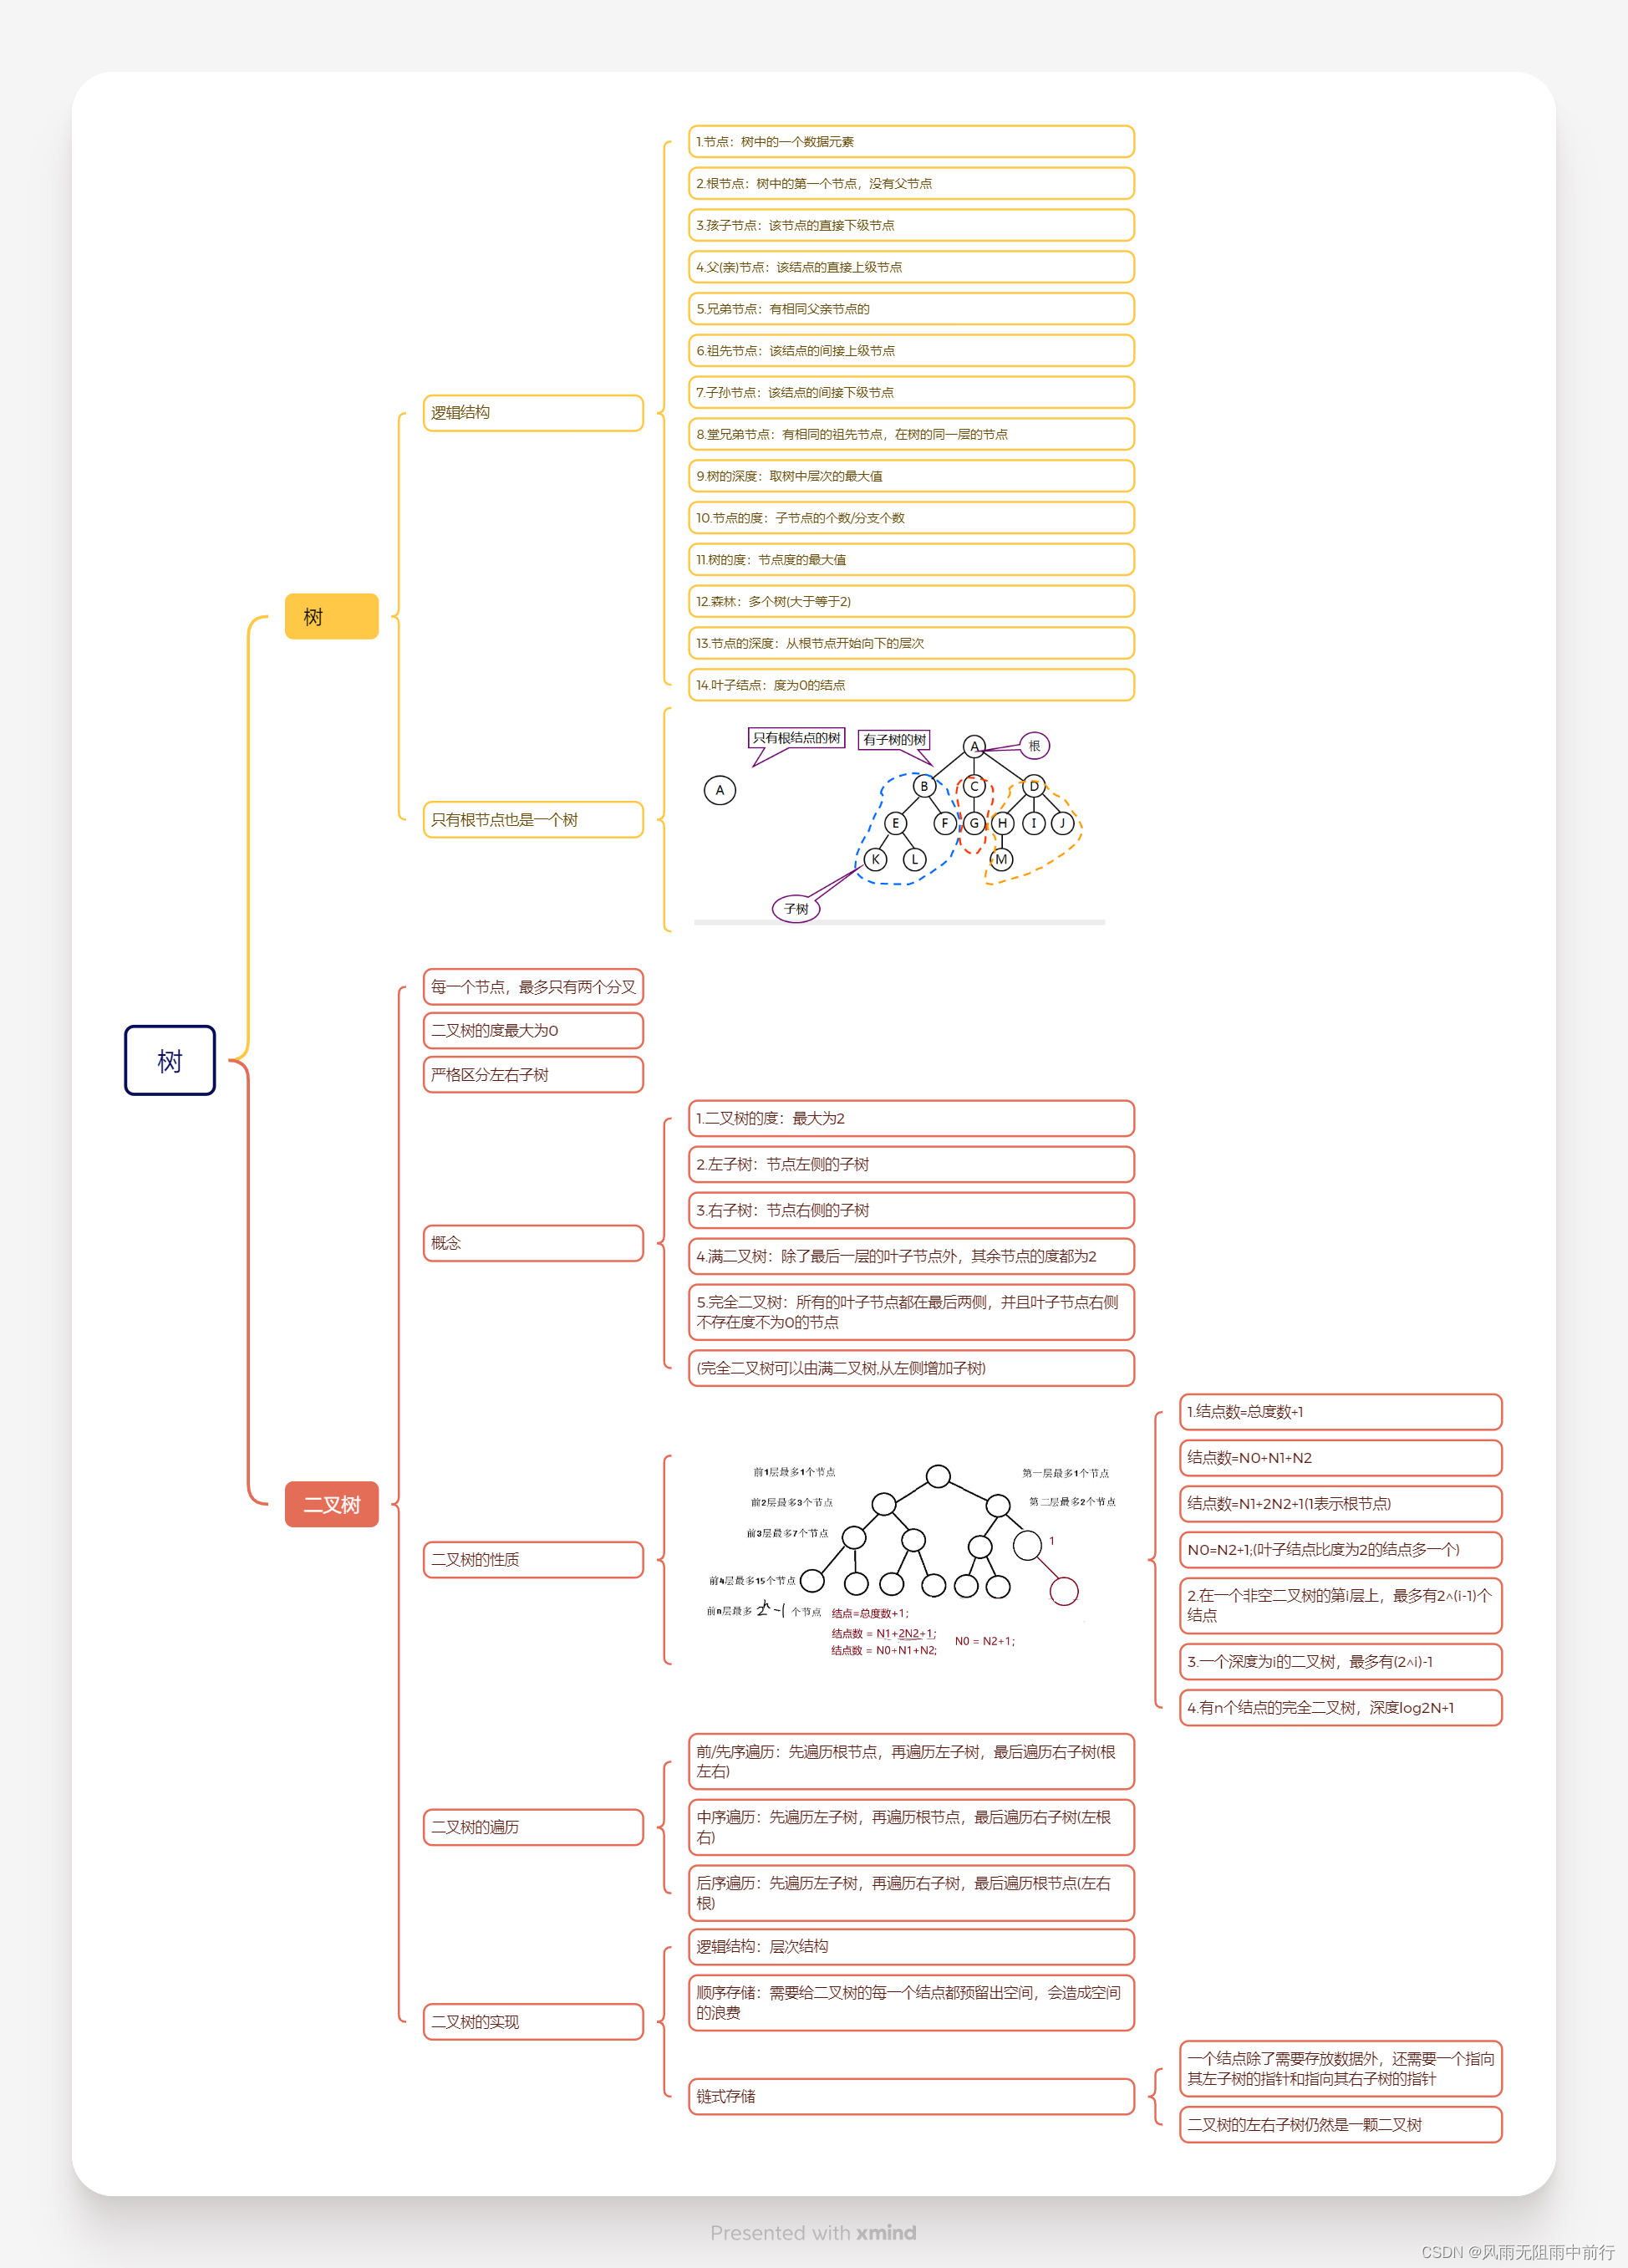The height and width of the screenshot is (2268, 1628).
Task: Click the 二叉树的遍历 topic node
Action: point(532,1826)
